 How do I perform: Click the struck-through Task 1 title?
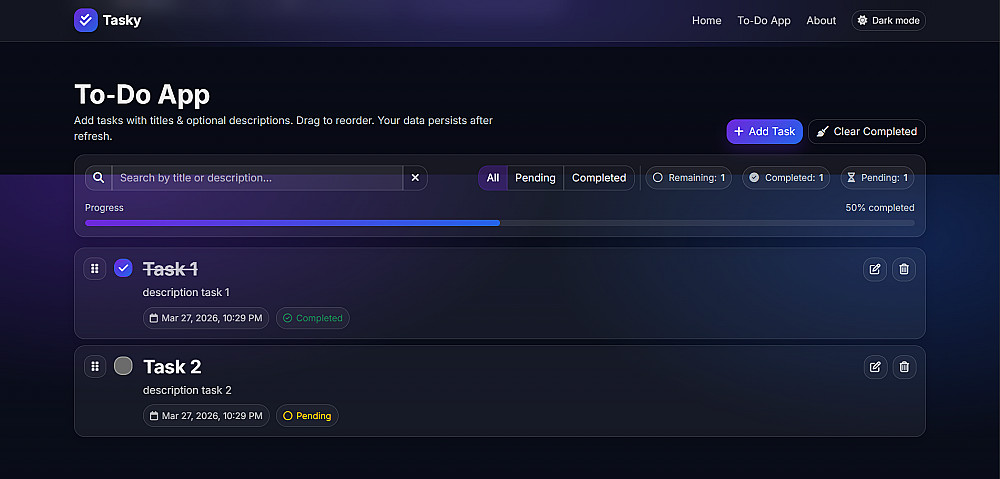[170, 269]
